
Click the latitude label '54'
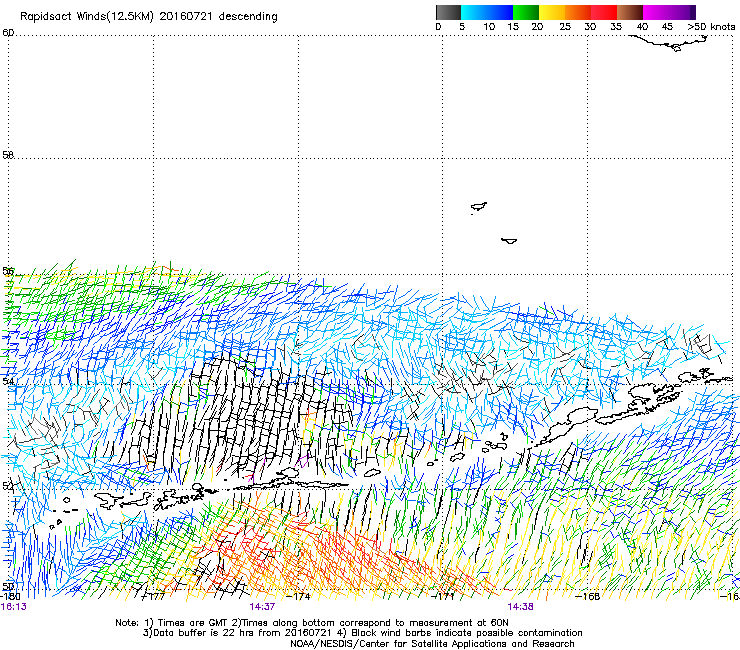pos(8,381)
